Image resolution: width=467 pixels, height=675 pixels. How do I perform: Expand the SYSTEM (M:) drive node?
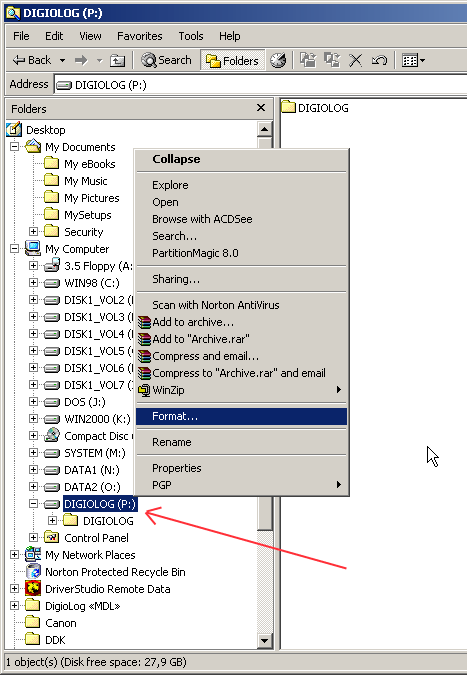tap(34, 453)
